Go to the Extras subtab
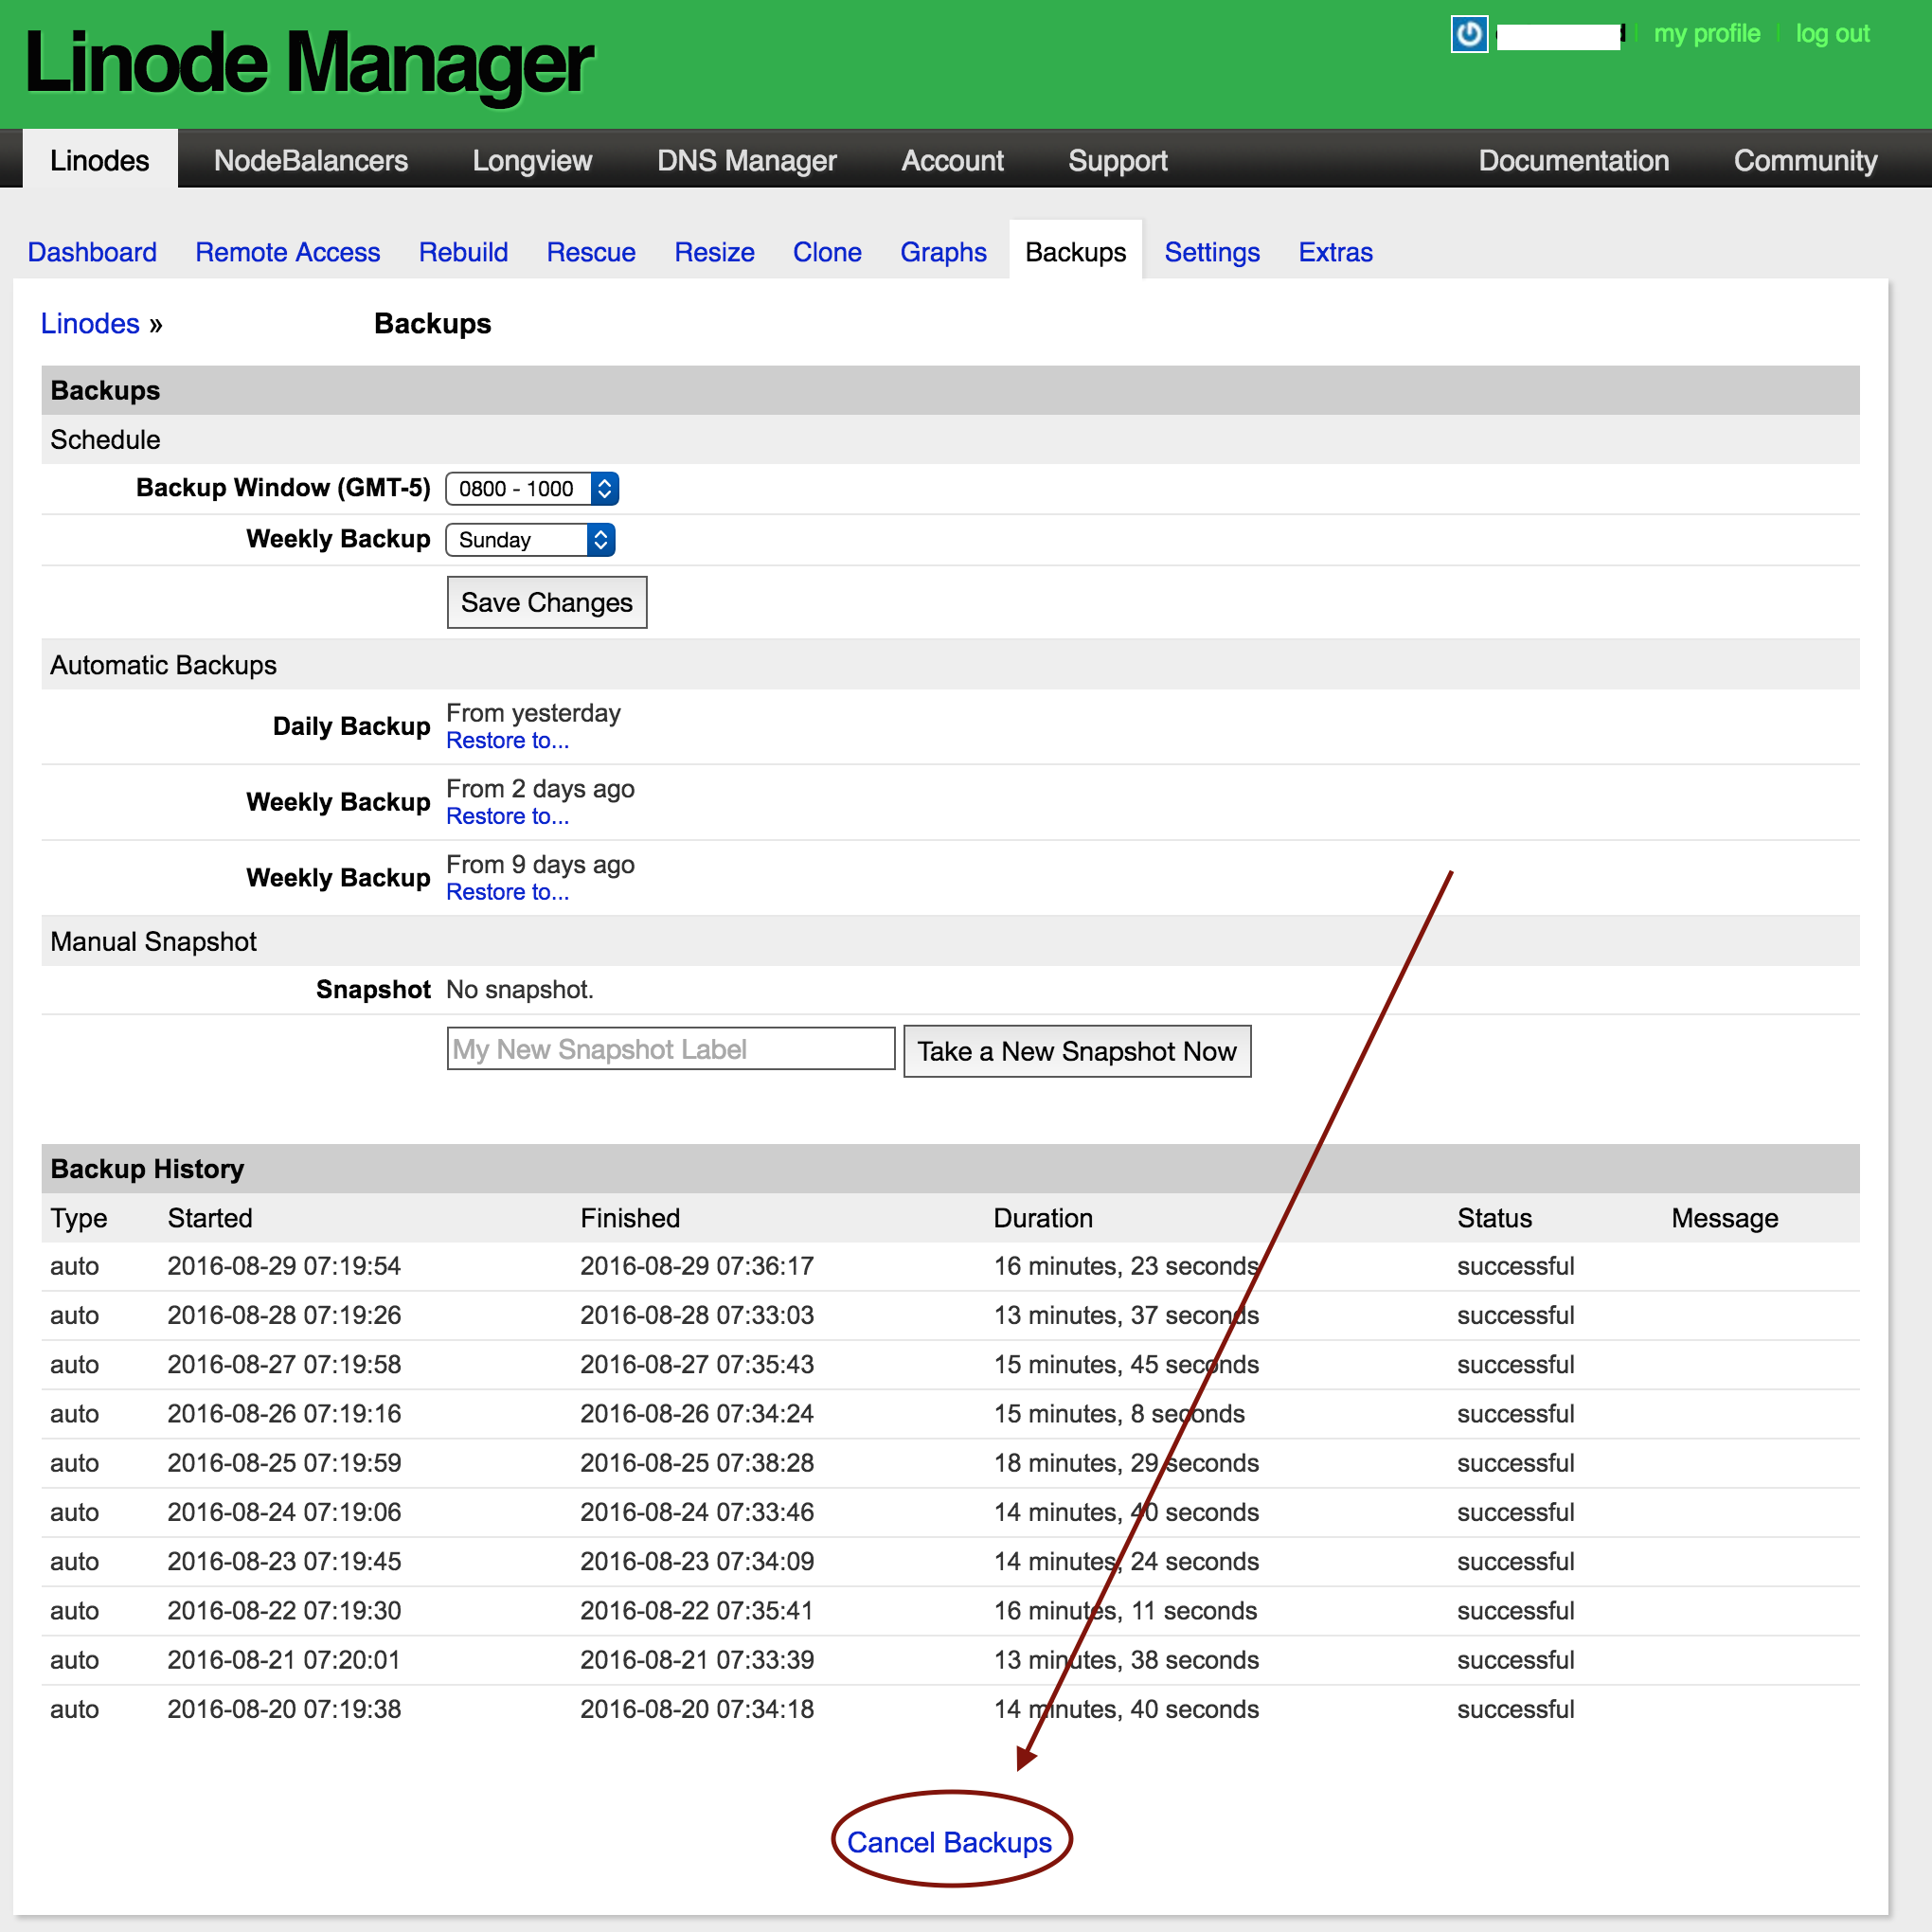 (1335, 252)
